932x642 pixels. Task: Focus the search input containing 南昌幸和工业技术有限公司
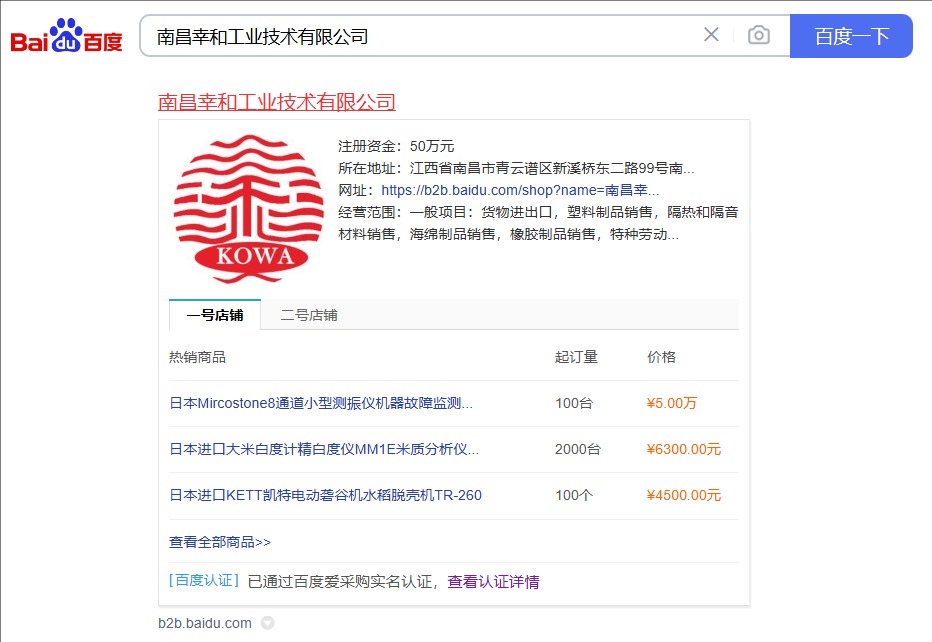(420, 36)
